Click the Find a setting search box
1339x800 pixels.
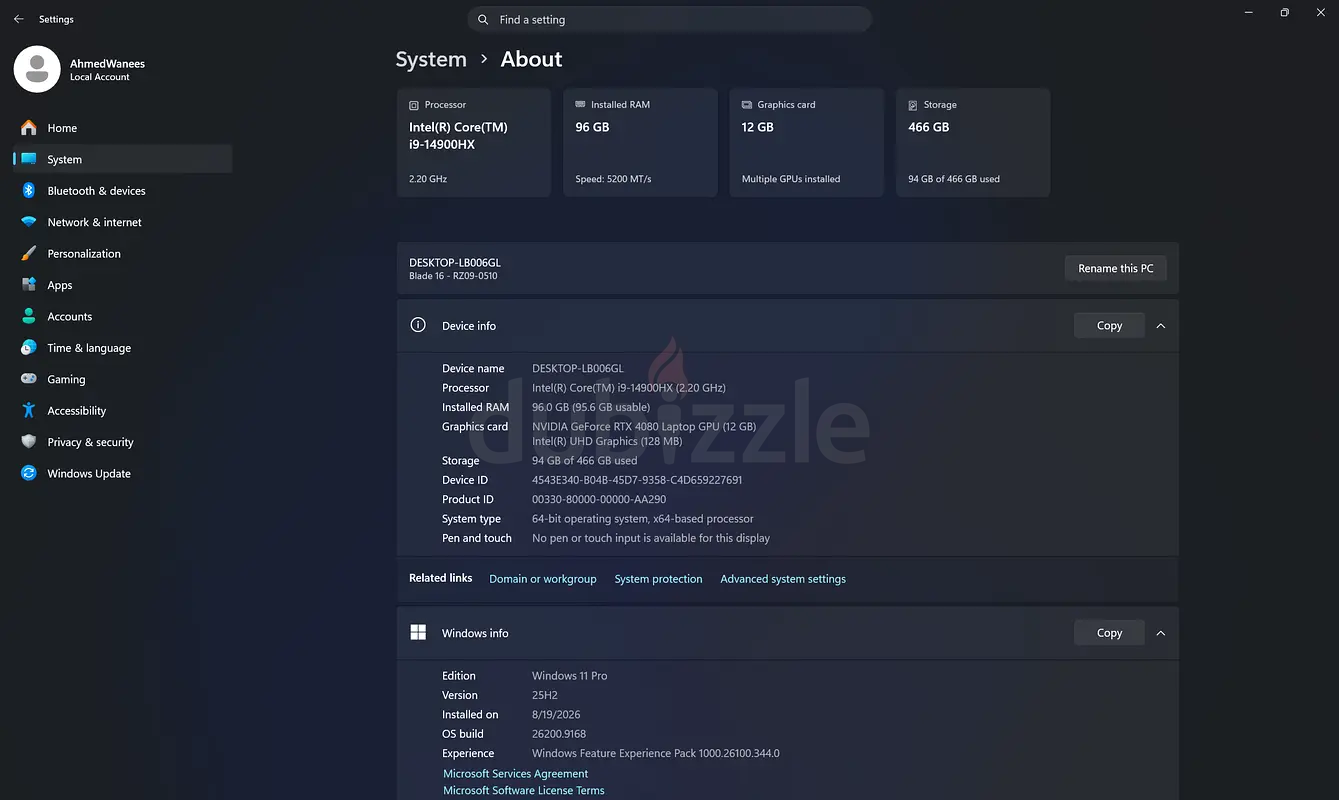[669, 20]
